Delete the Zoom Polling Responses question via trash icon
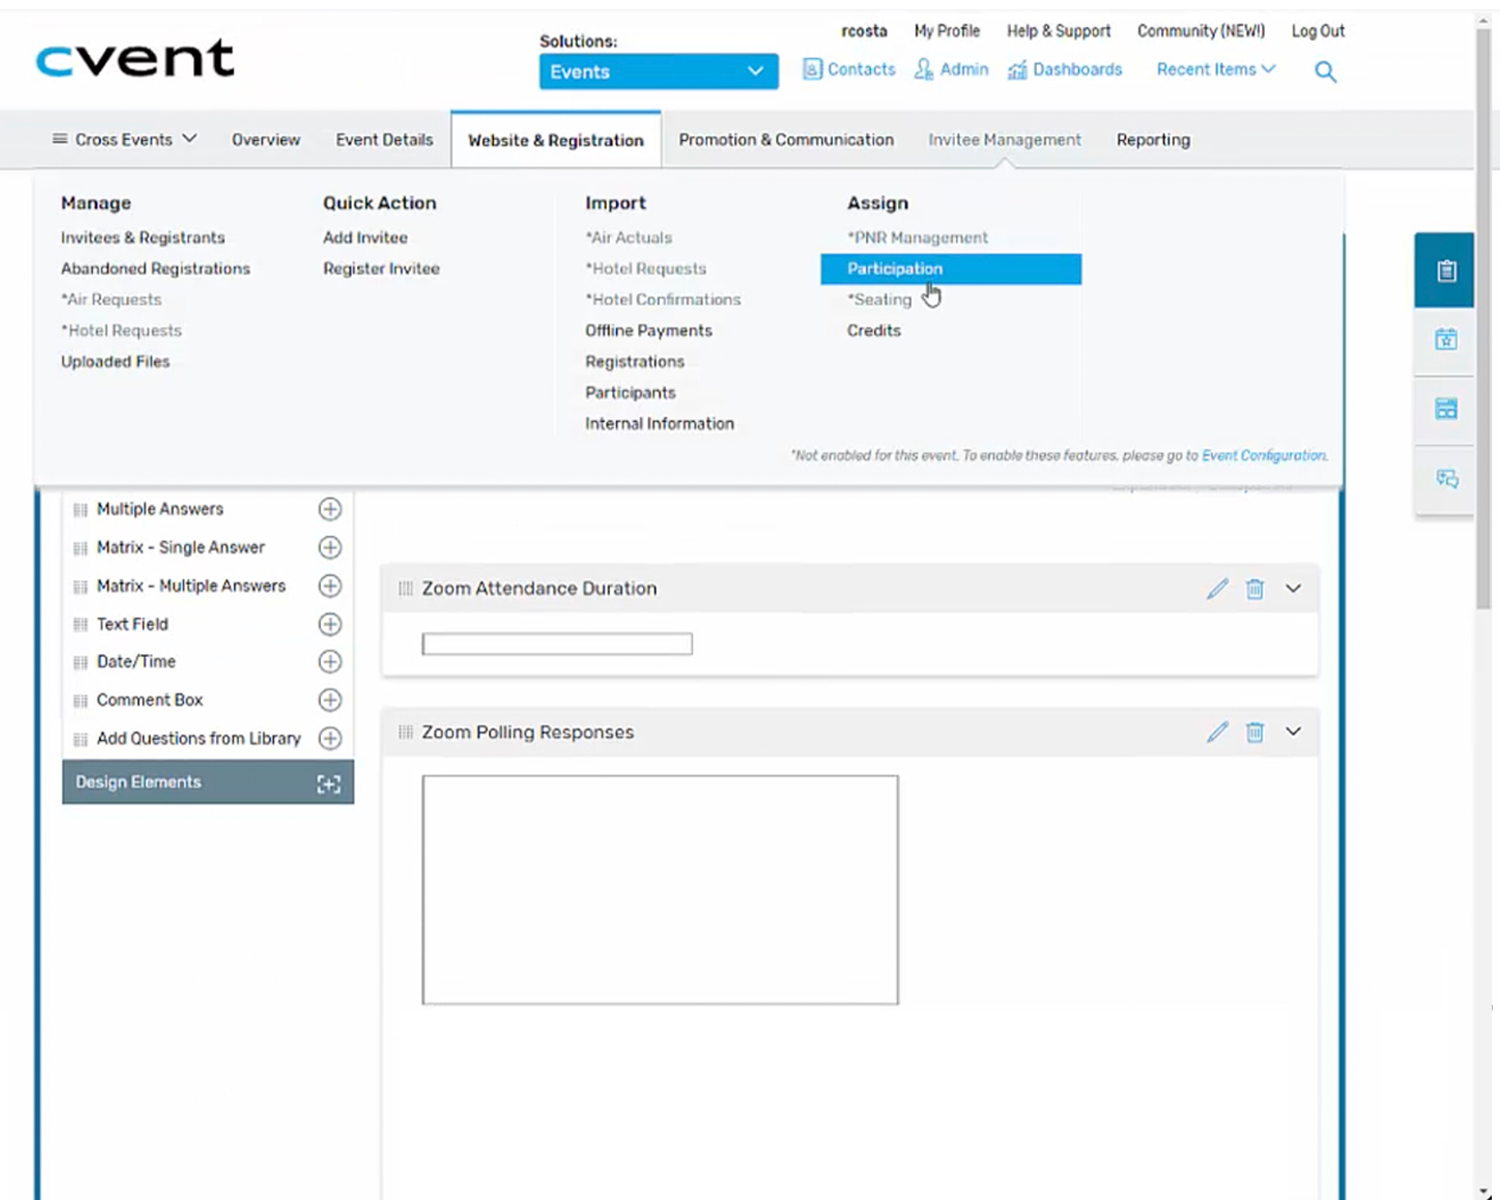The width and height of the screenshot is (1500, 1200). (x=1254, y=732)
